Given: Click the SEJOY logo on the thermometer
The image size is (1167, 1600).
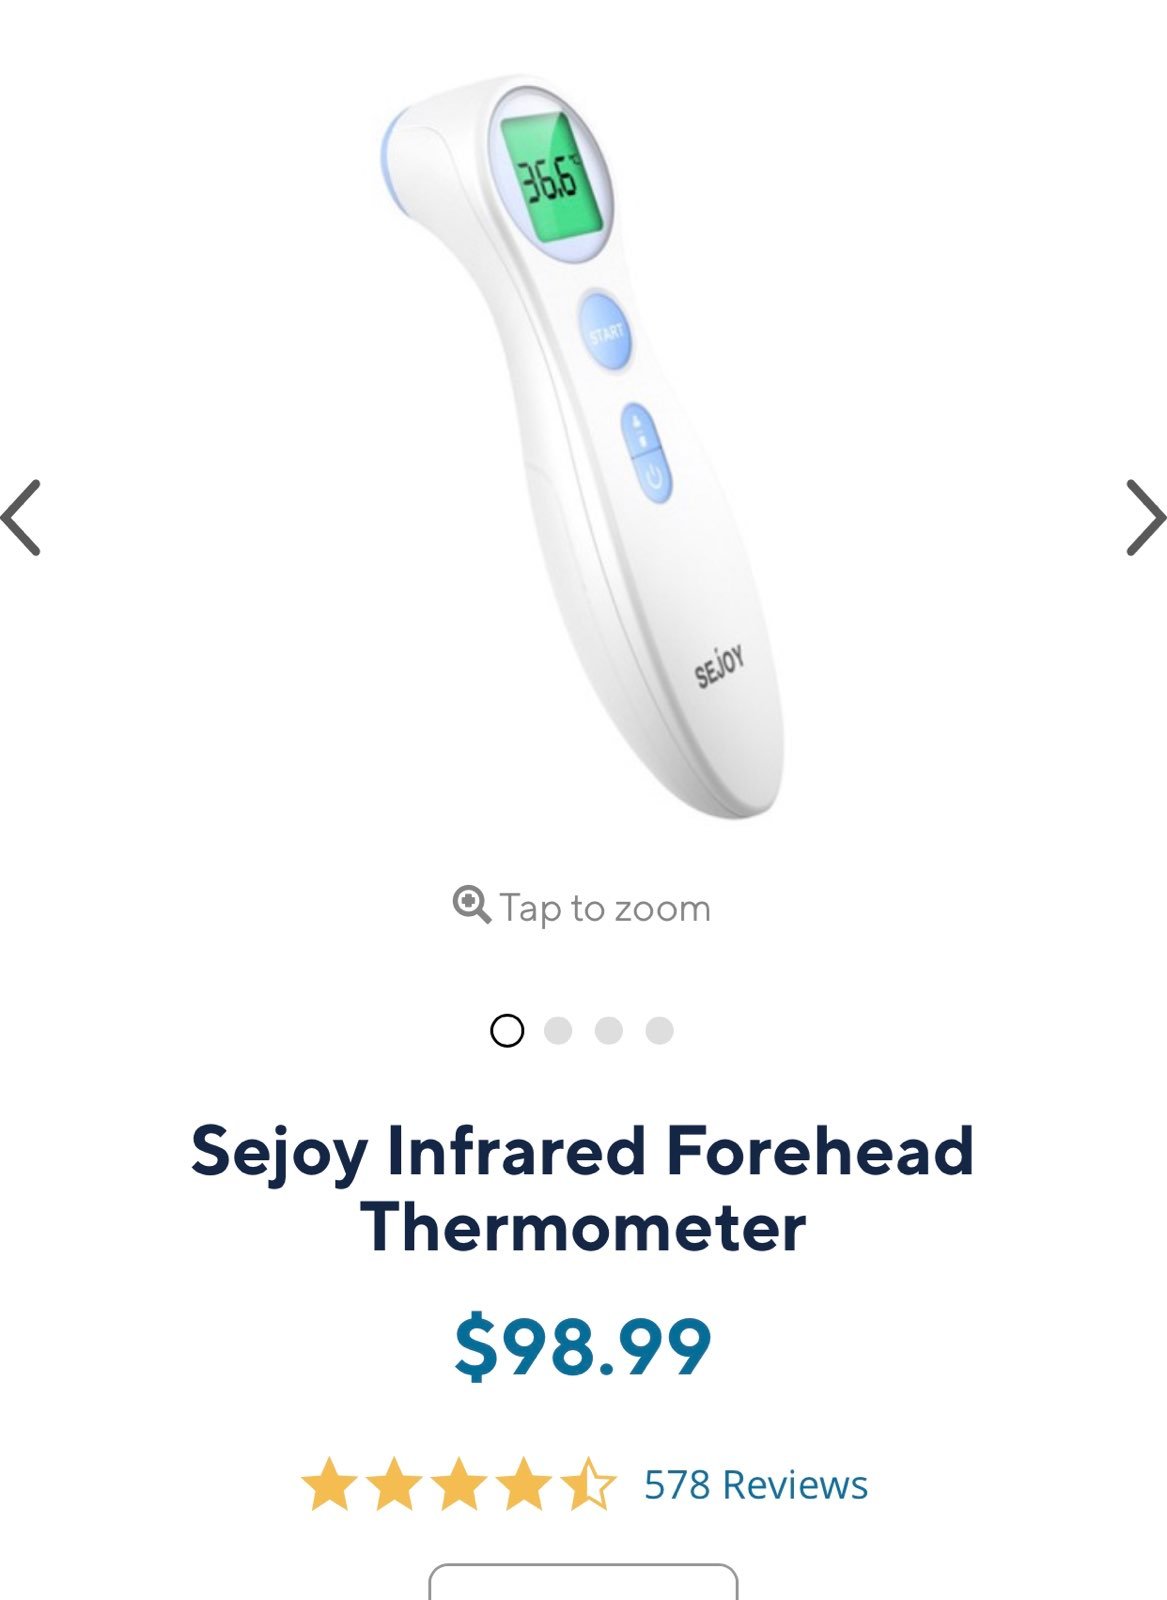Looking at the screenshot, I should point(720,667).
